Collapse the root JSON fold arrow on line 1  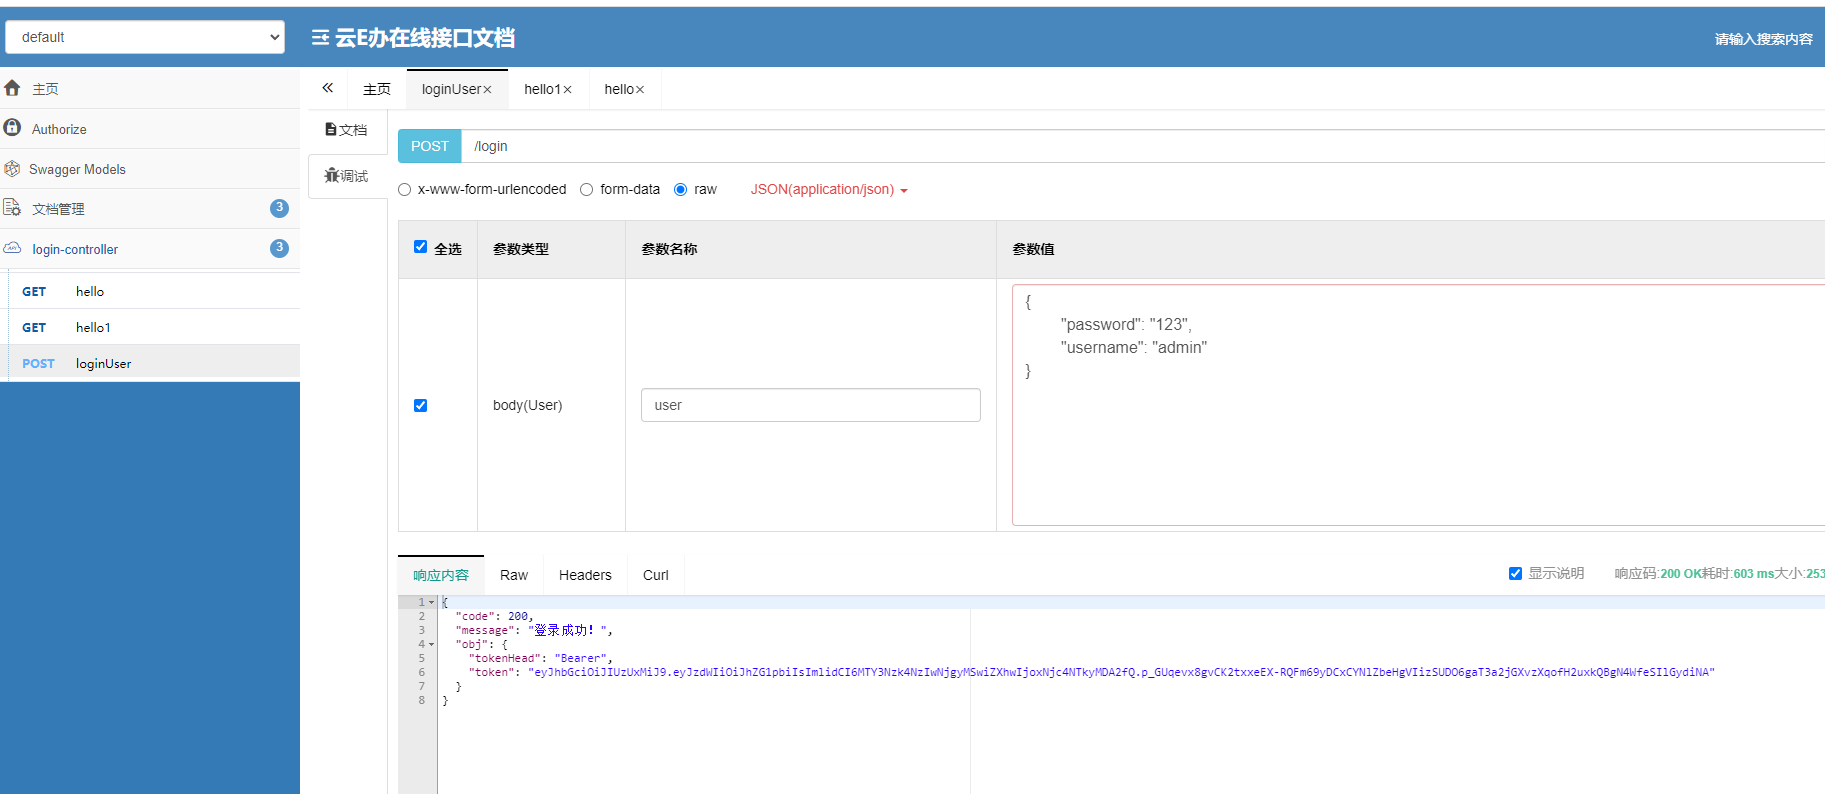point(432,602)
